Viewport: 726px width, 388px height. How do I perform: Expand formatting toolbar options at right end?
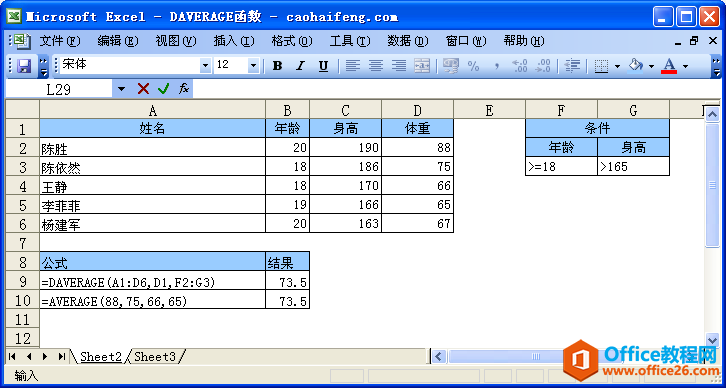tap(717, 66)
